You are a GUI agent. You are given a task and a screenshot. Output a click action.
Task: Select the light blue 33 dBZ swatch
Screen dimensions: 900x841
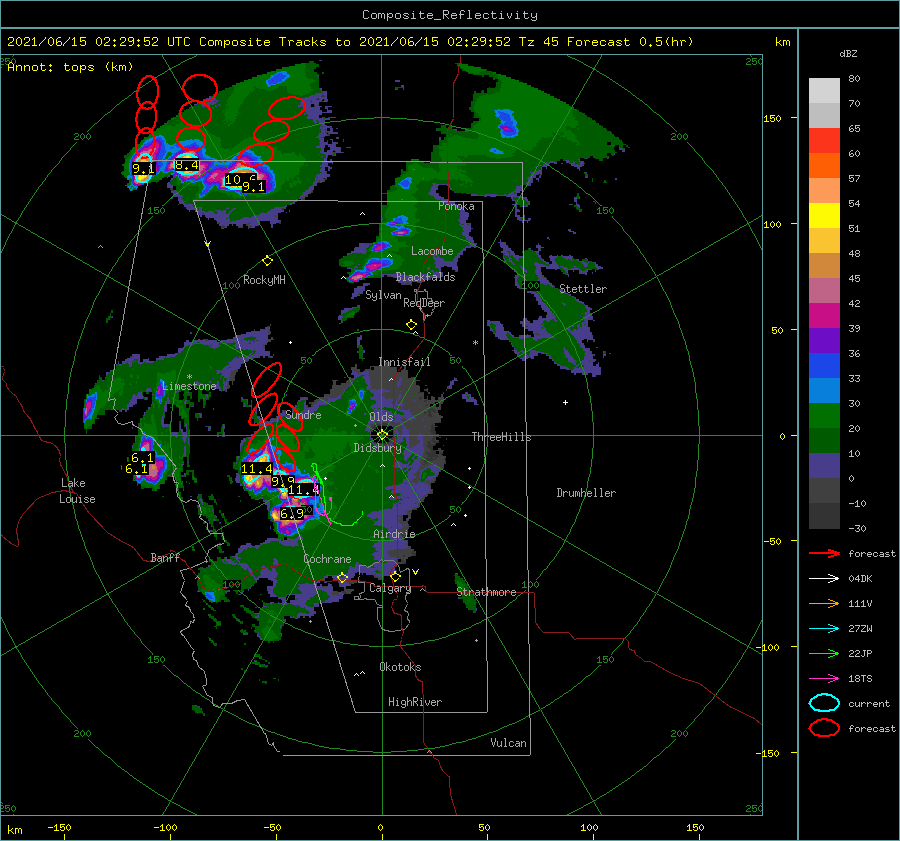click(824, 390)
